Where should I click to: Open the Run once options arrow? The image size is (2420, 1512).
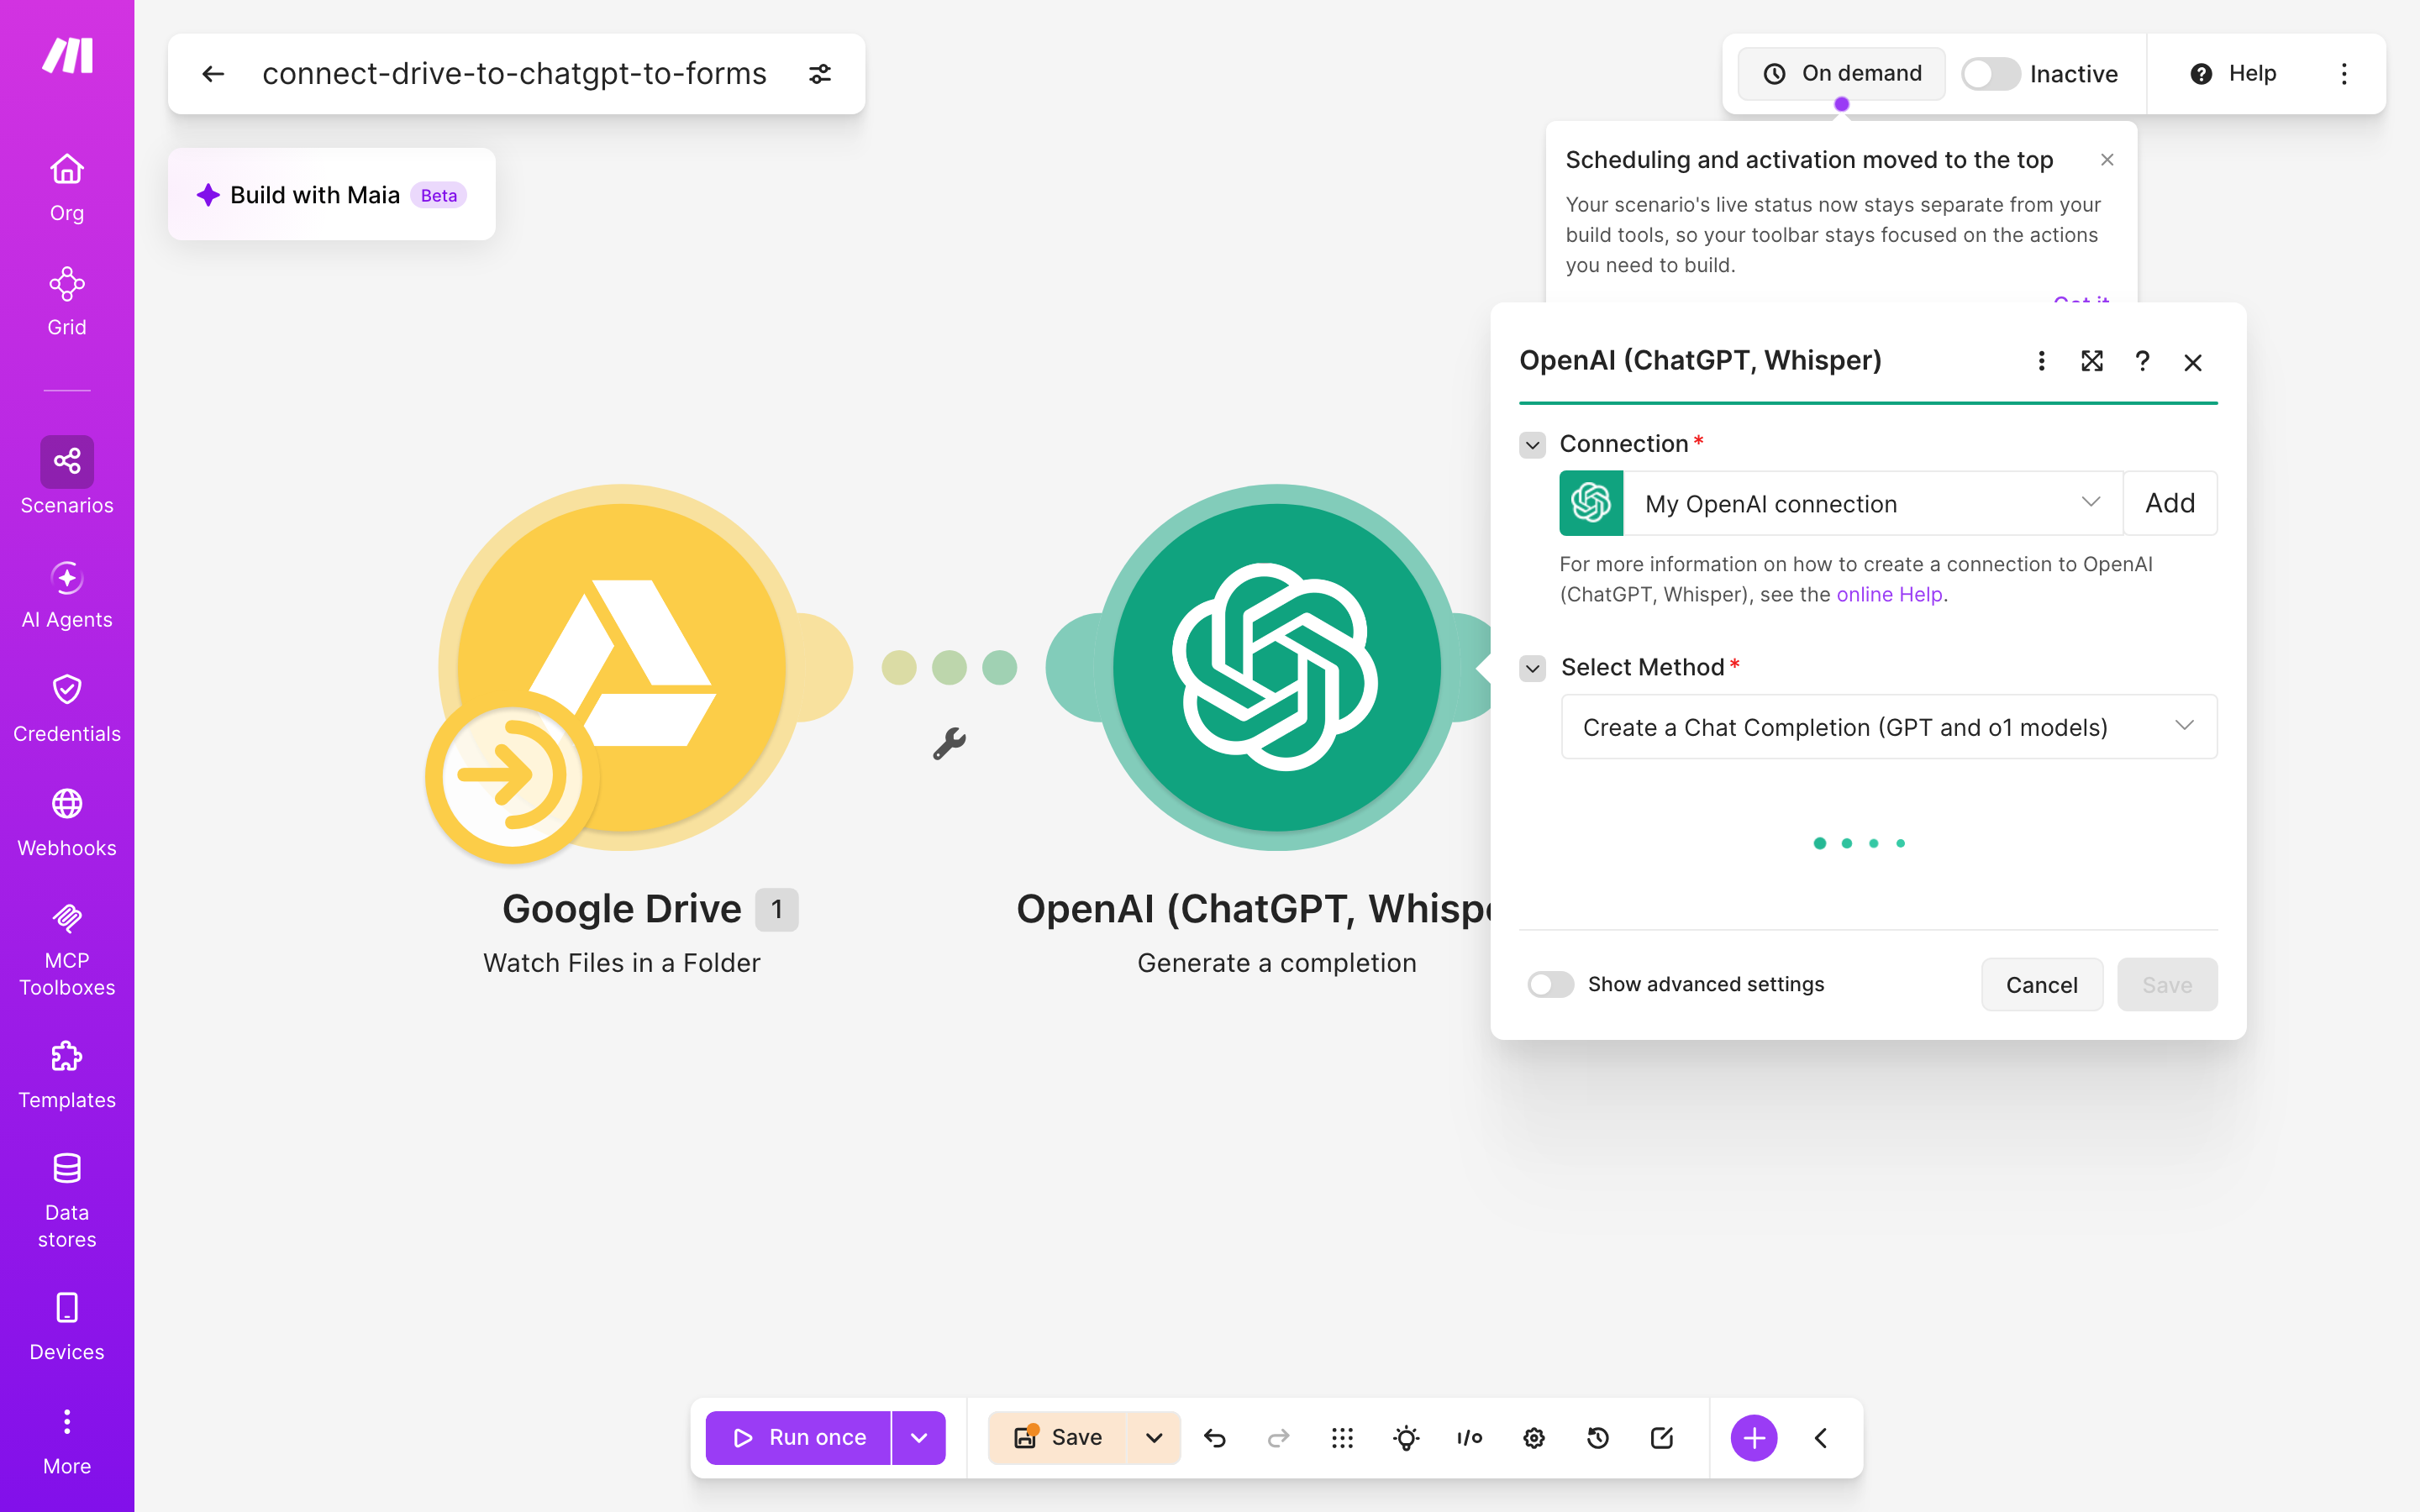(x=919, y=1438)
